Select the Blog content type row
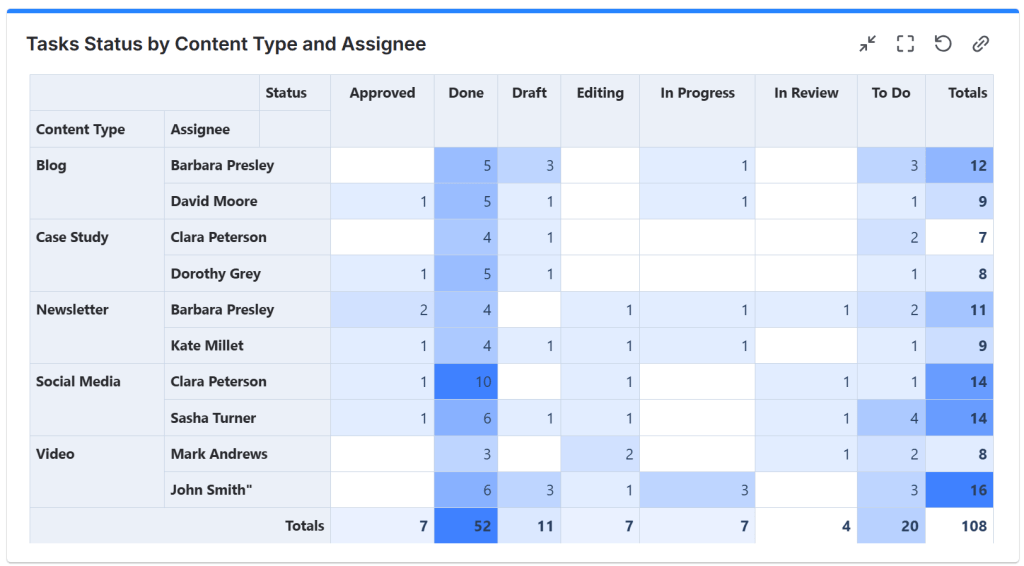 click(52, 166)
